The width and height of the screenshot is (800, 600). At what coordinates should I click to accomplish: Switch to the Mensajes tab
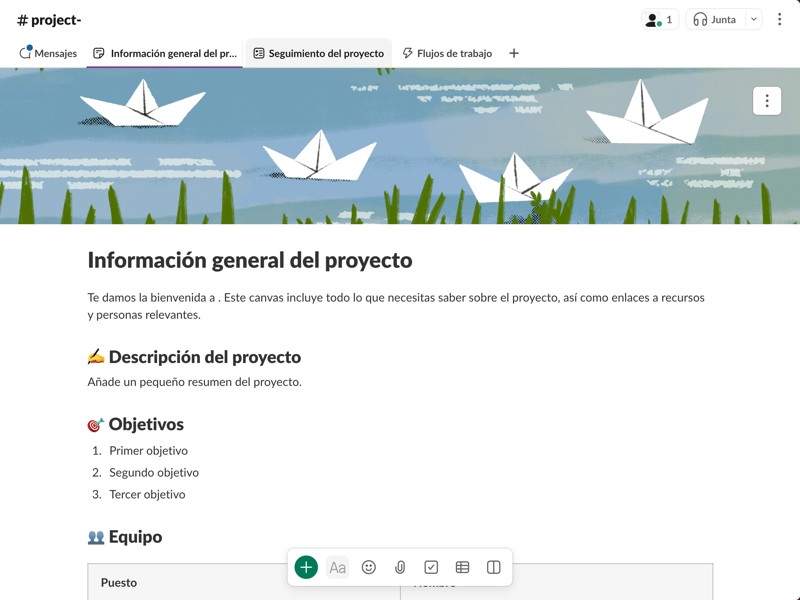click(x=48, y=53)
